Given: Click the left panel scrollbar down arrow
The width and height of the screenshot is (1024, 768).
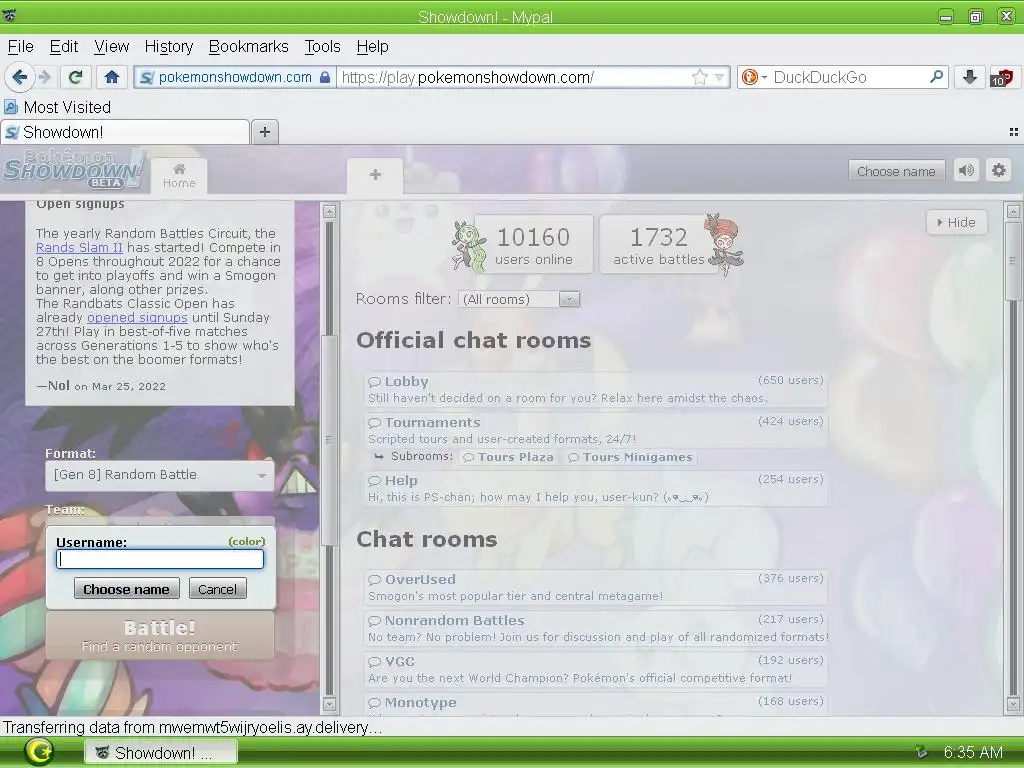Looking at the screenshot, I should tap(329, 705).
